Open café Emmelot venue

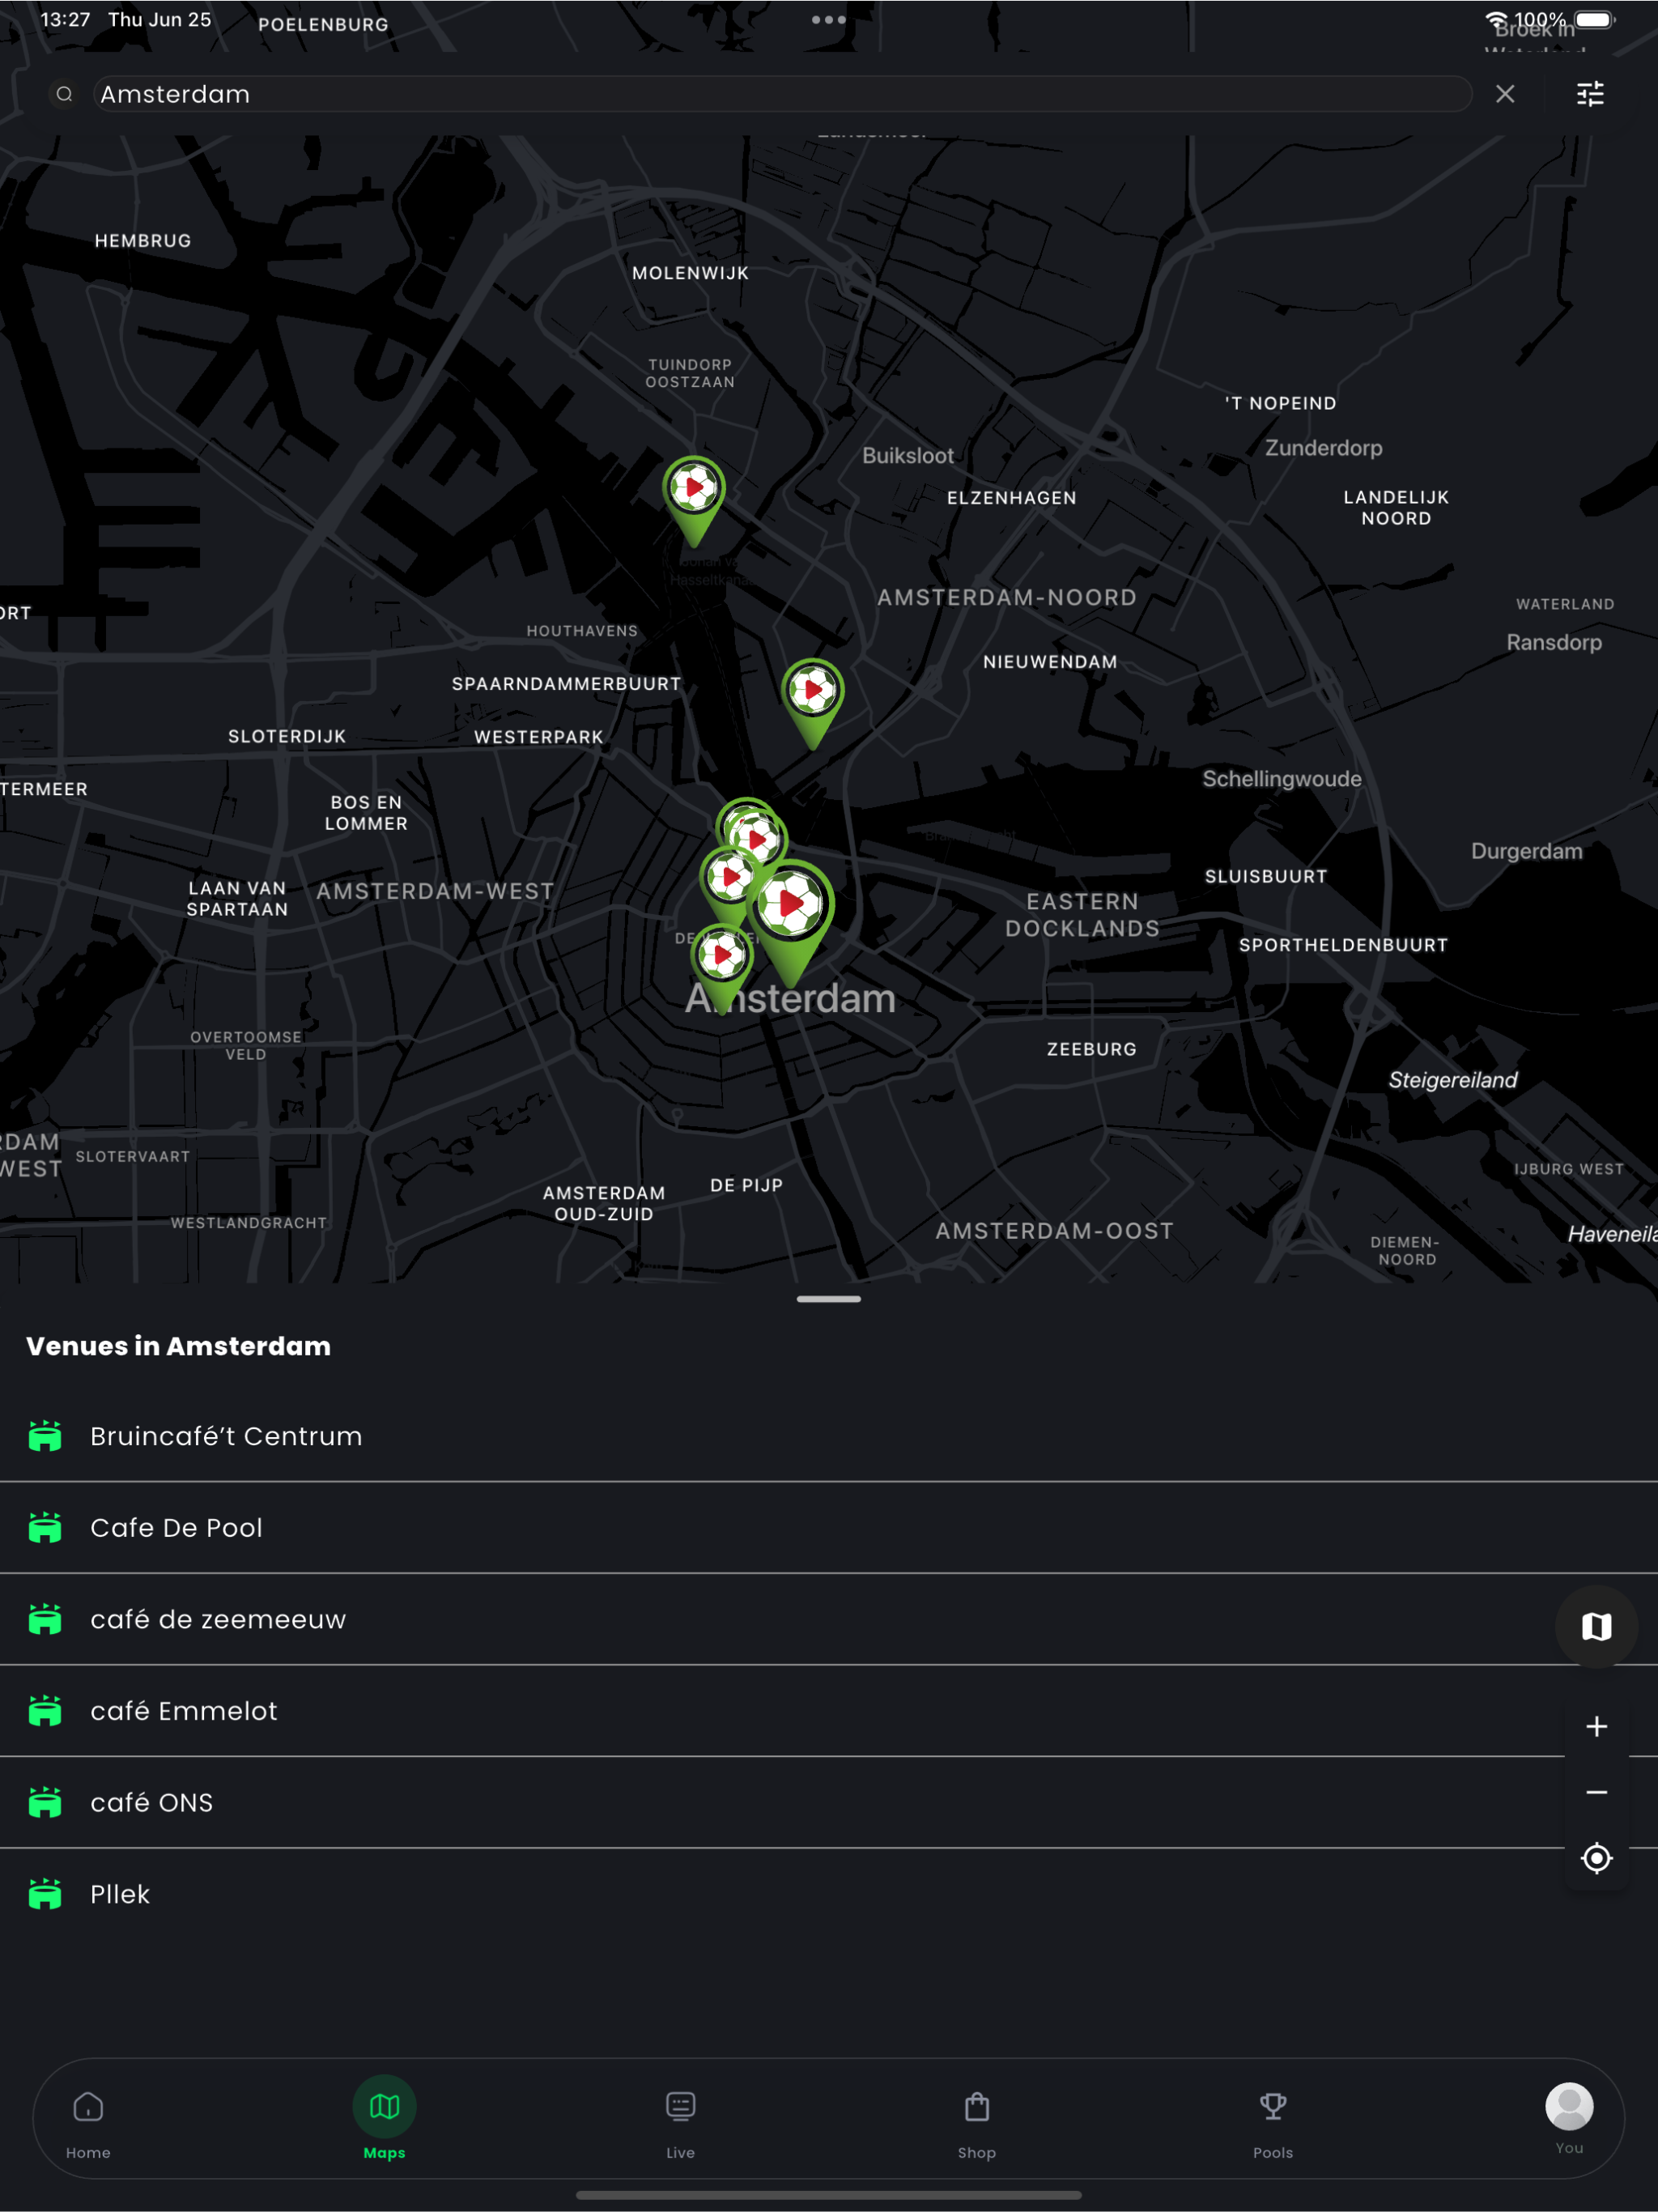point(829,1711)
